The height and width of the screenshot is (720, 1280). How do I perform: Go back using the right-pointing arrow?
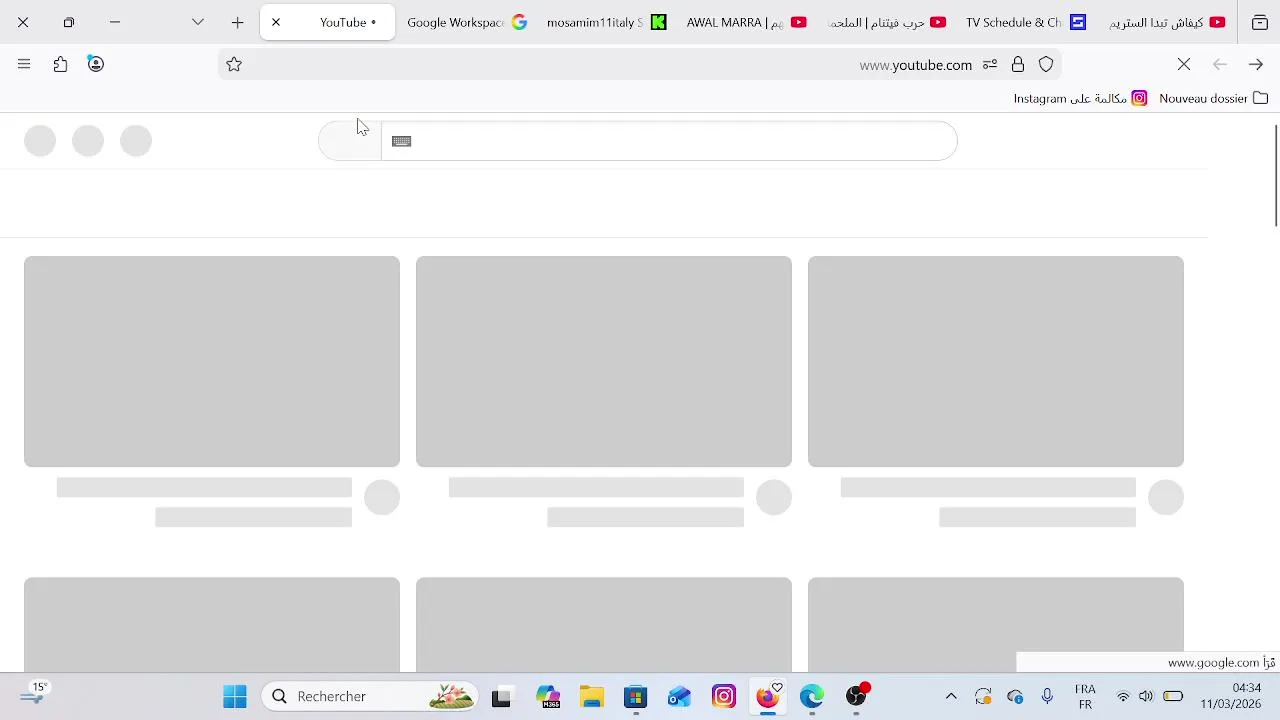(1256, 64)
